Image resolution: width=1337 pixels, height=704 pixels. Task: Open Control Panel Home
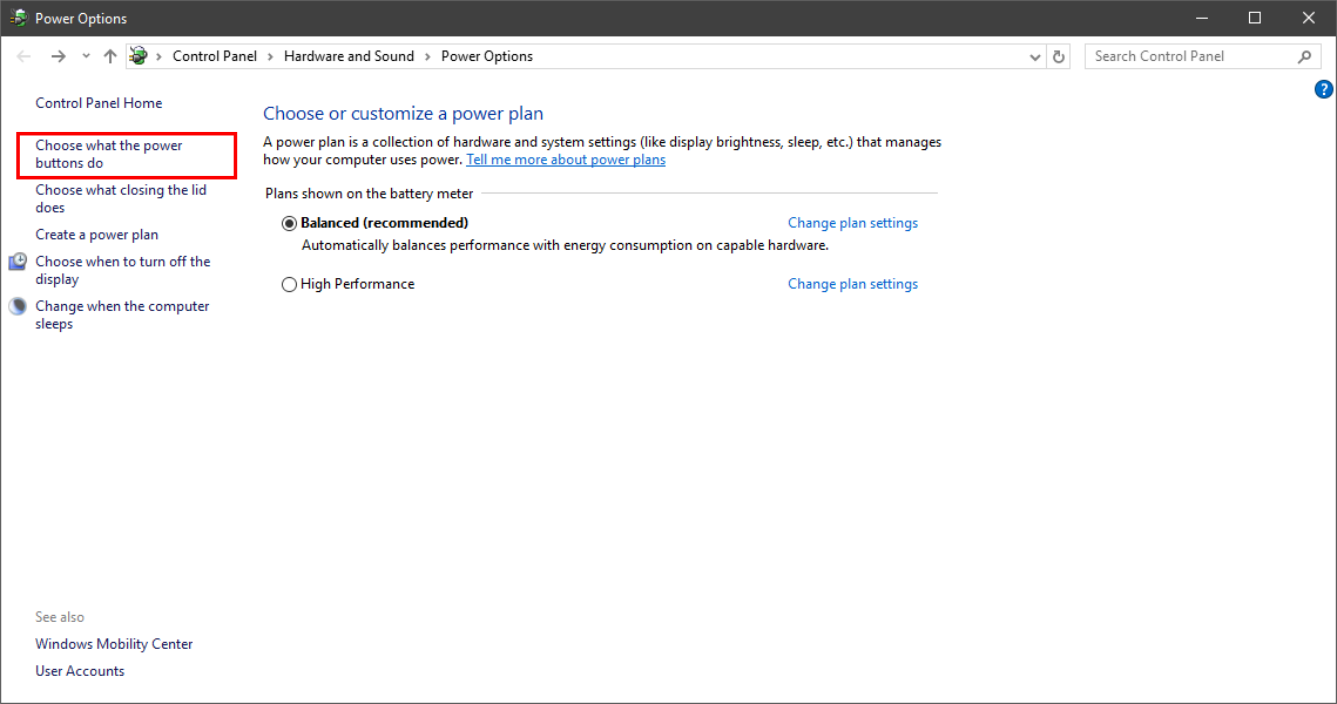coord(99,103)
